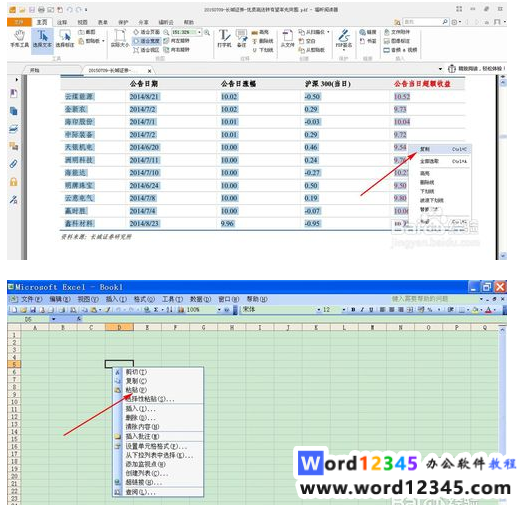
Task: Open the PDF Sign tool
Action: 344,39
